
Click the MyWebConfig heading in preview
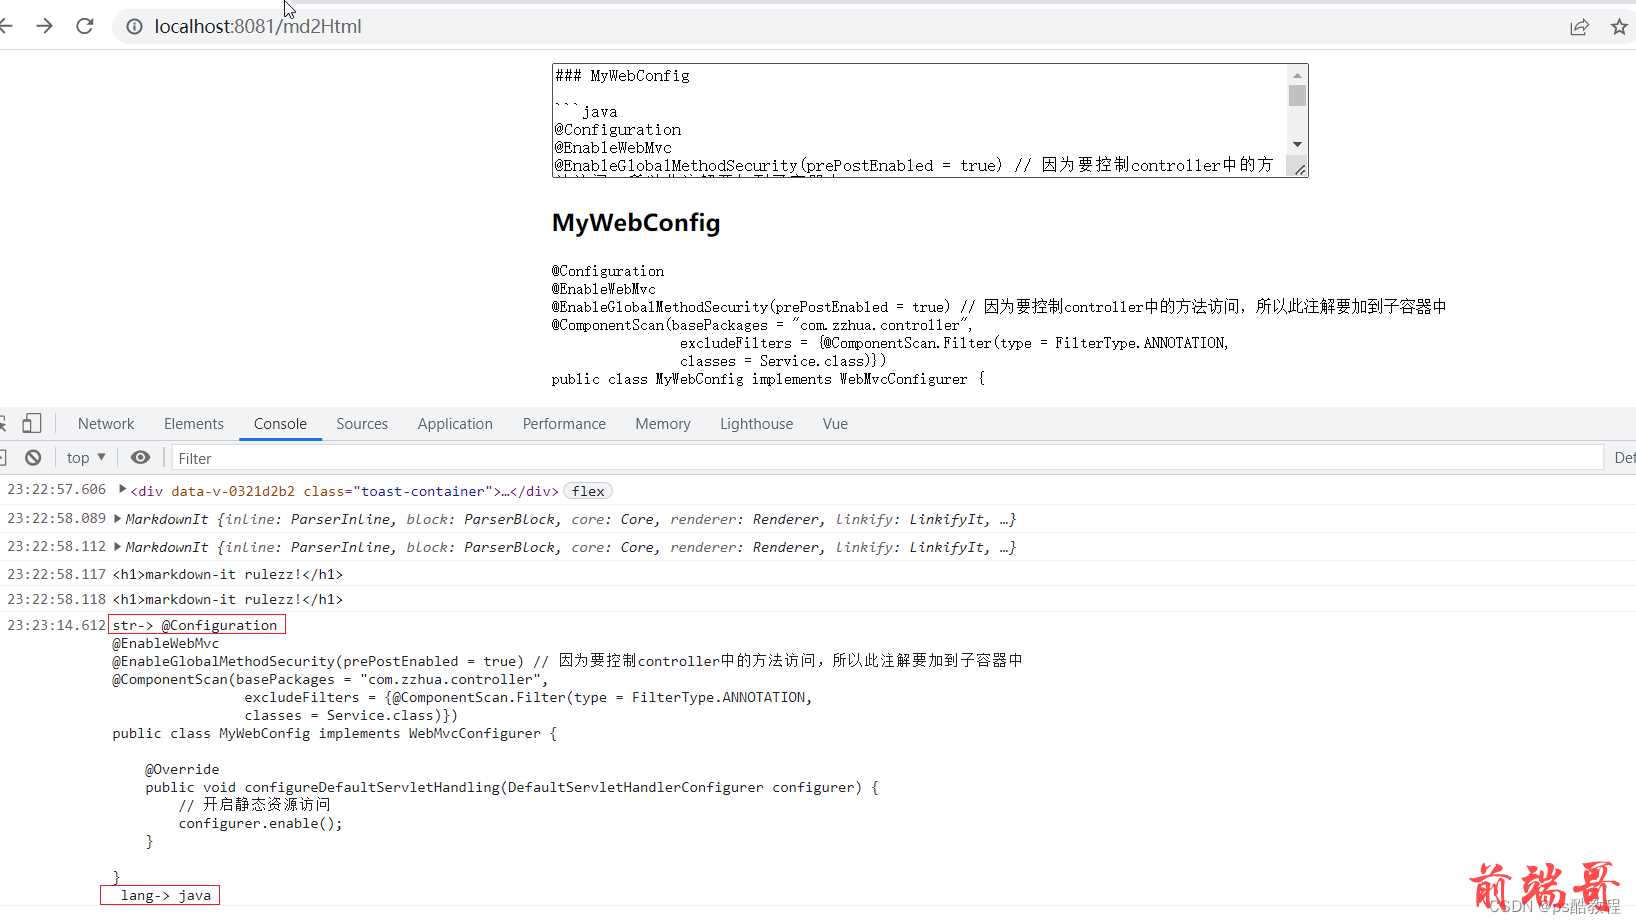[636, 223]
